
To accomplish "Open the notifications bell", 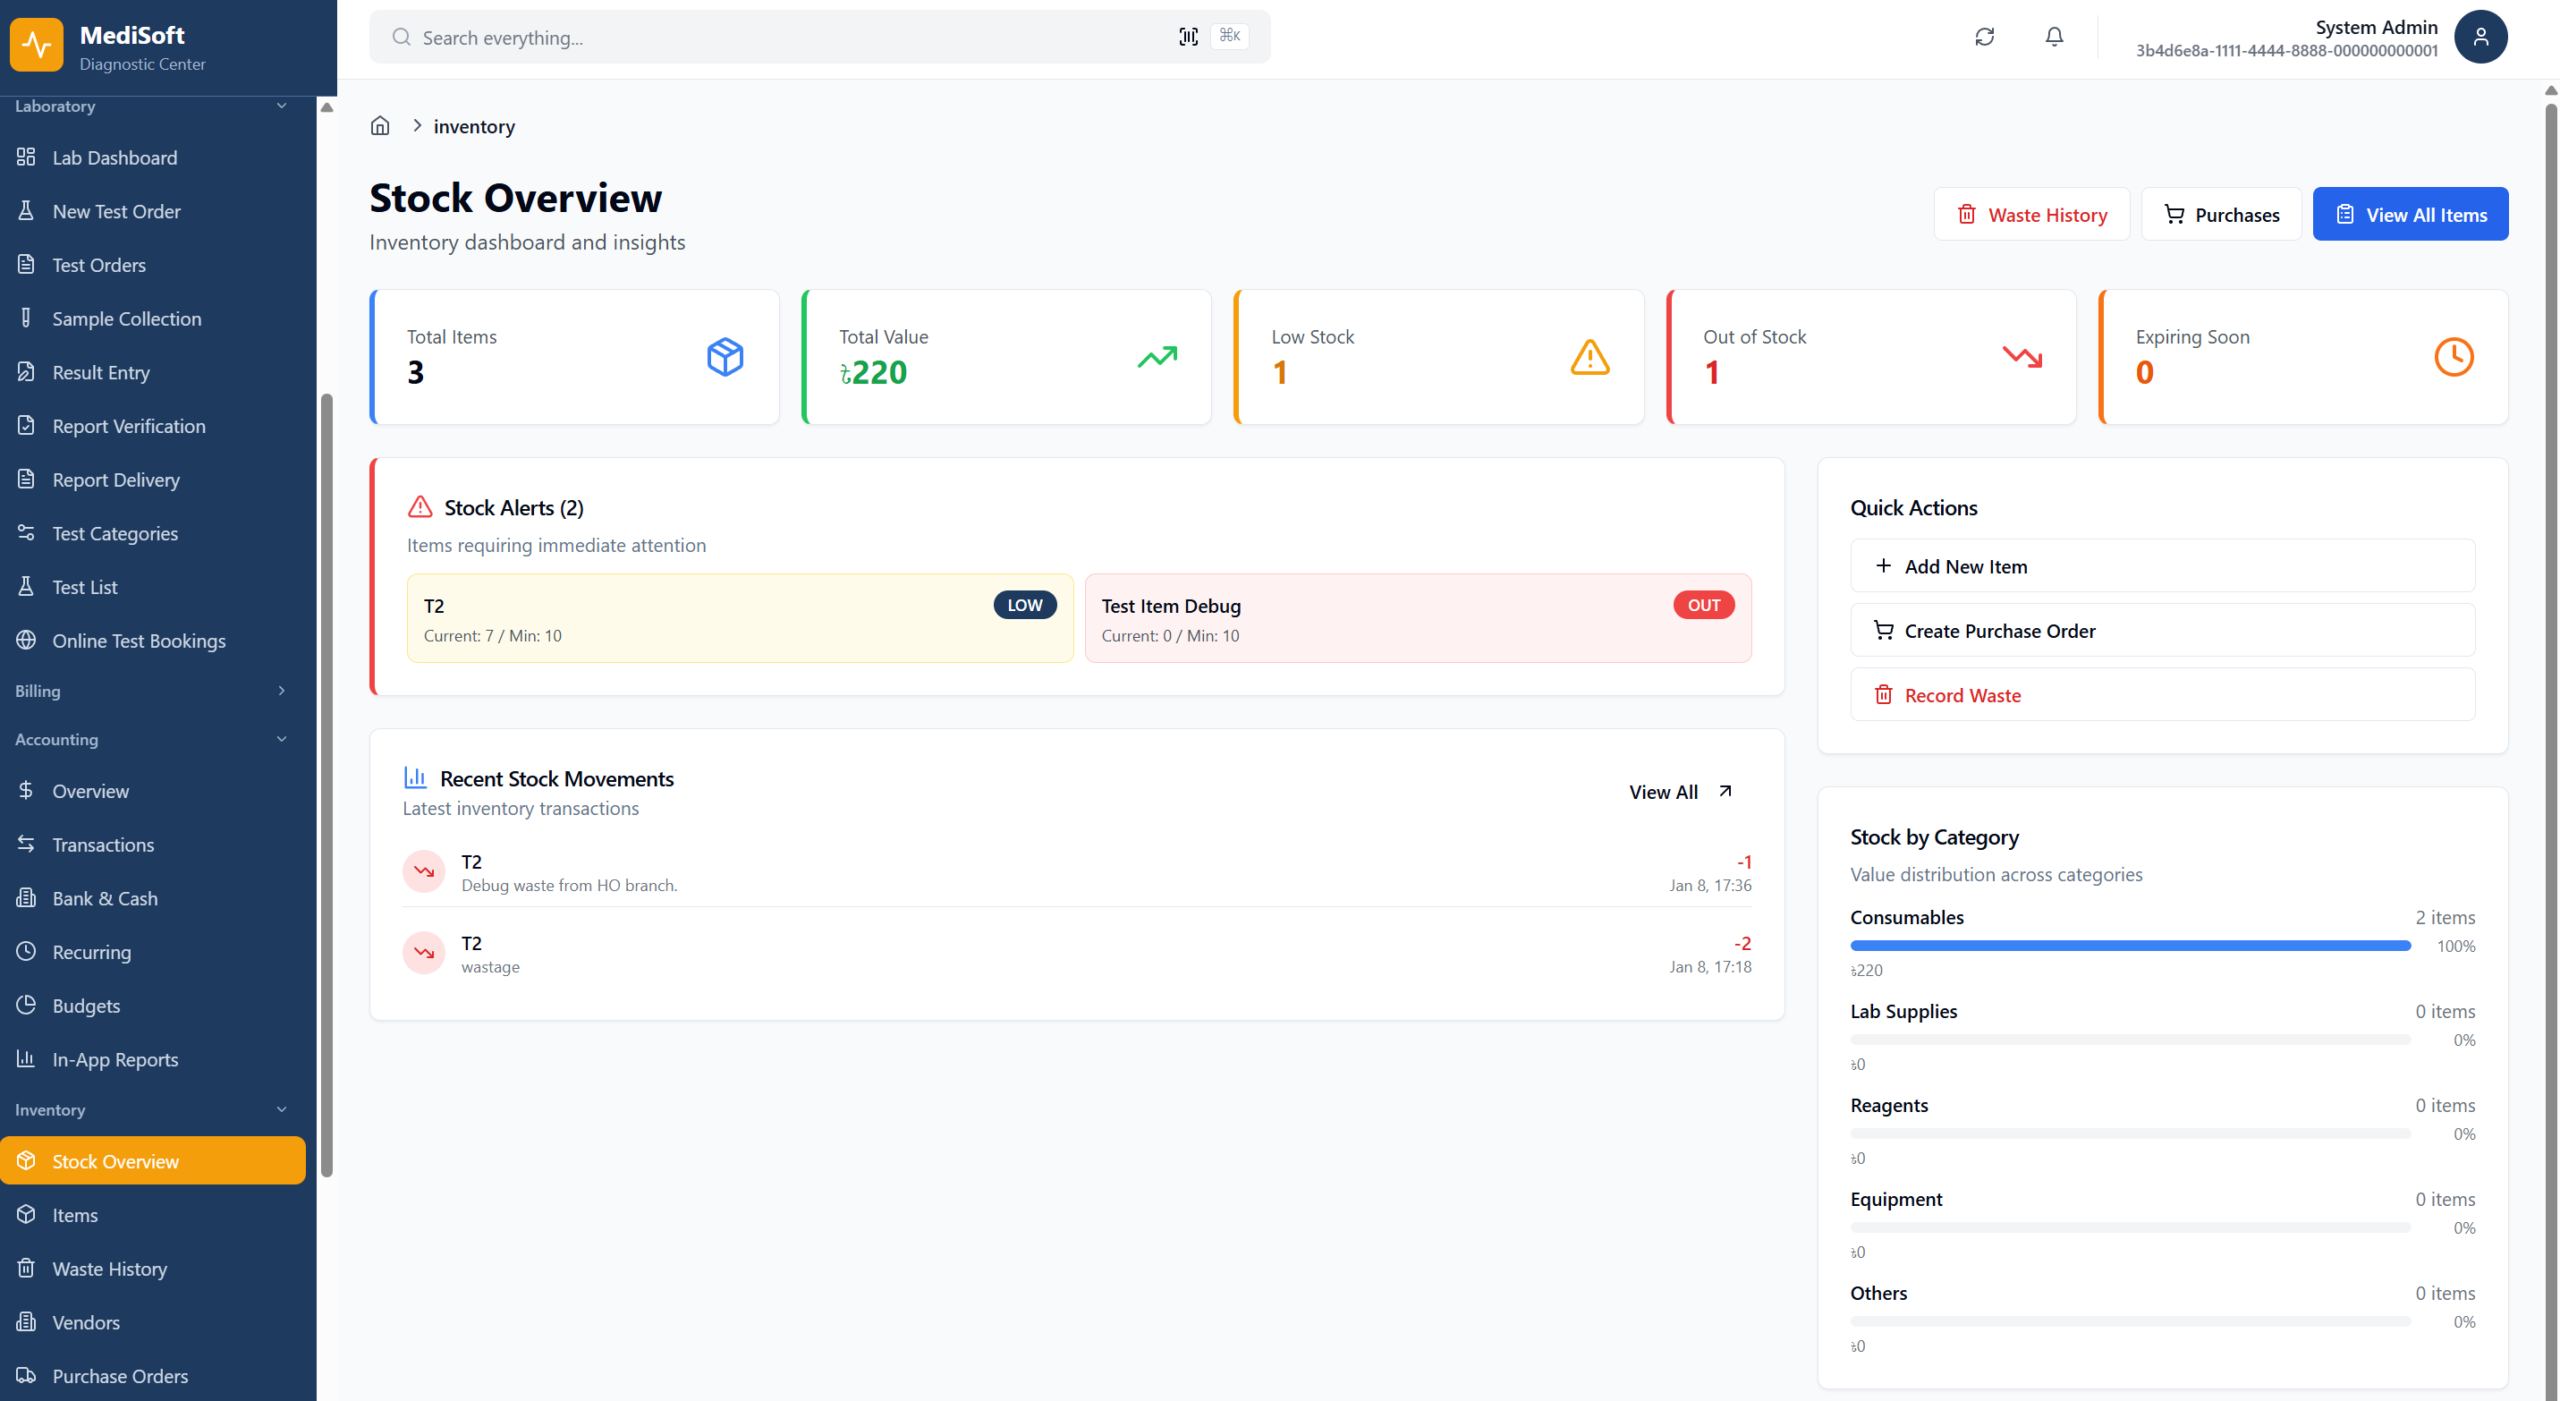I will click(2053, 37).
